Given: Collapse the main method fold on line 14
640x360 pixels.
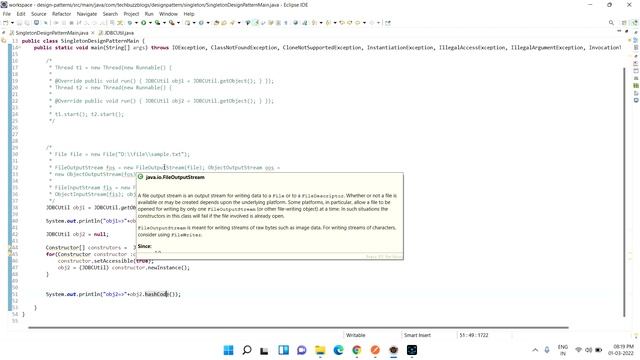Looking at the screenshot, I should click(19, 48).
